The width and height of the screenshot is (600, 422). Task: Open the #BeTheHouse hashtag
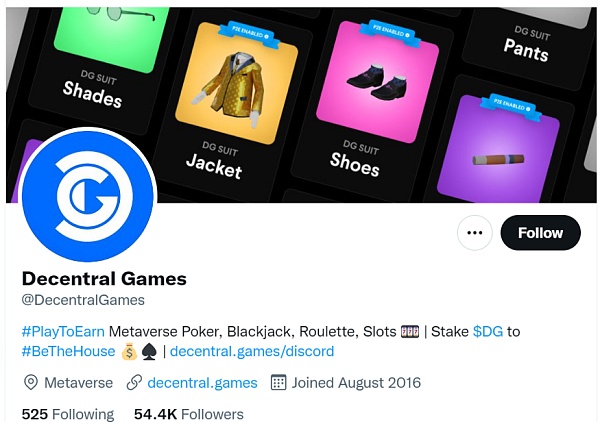tap(68, 351)
